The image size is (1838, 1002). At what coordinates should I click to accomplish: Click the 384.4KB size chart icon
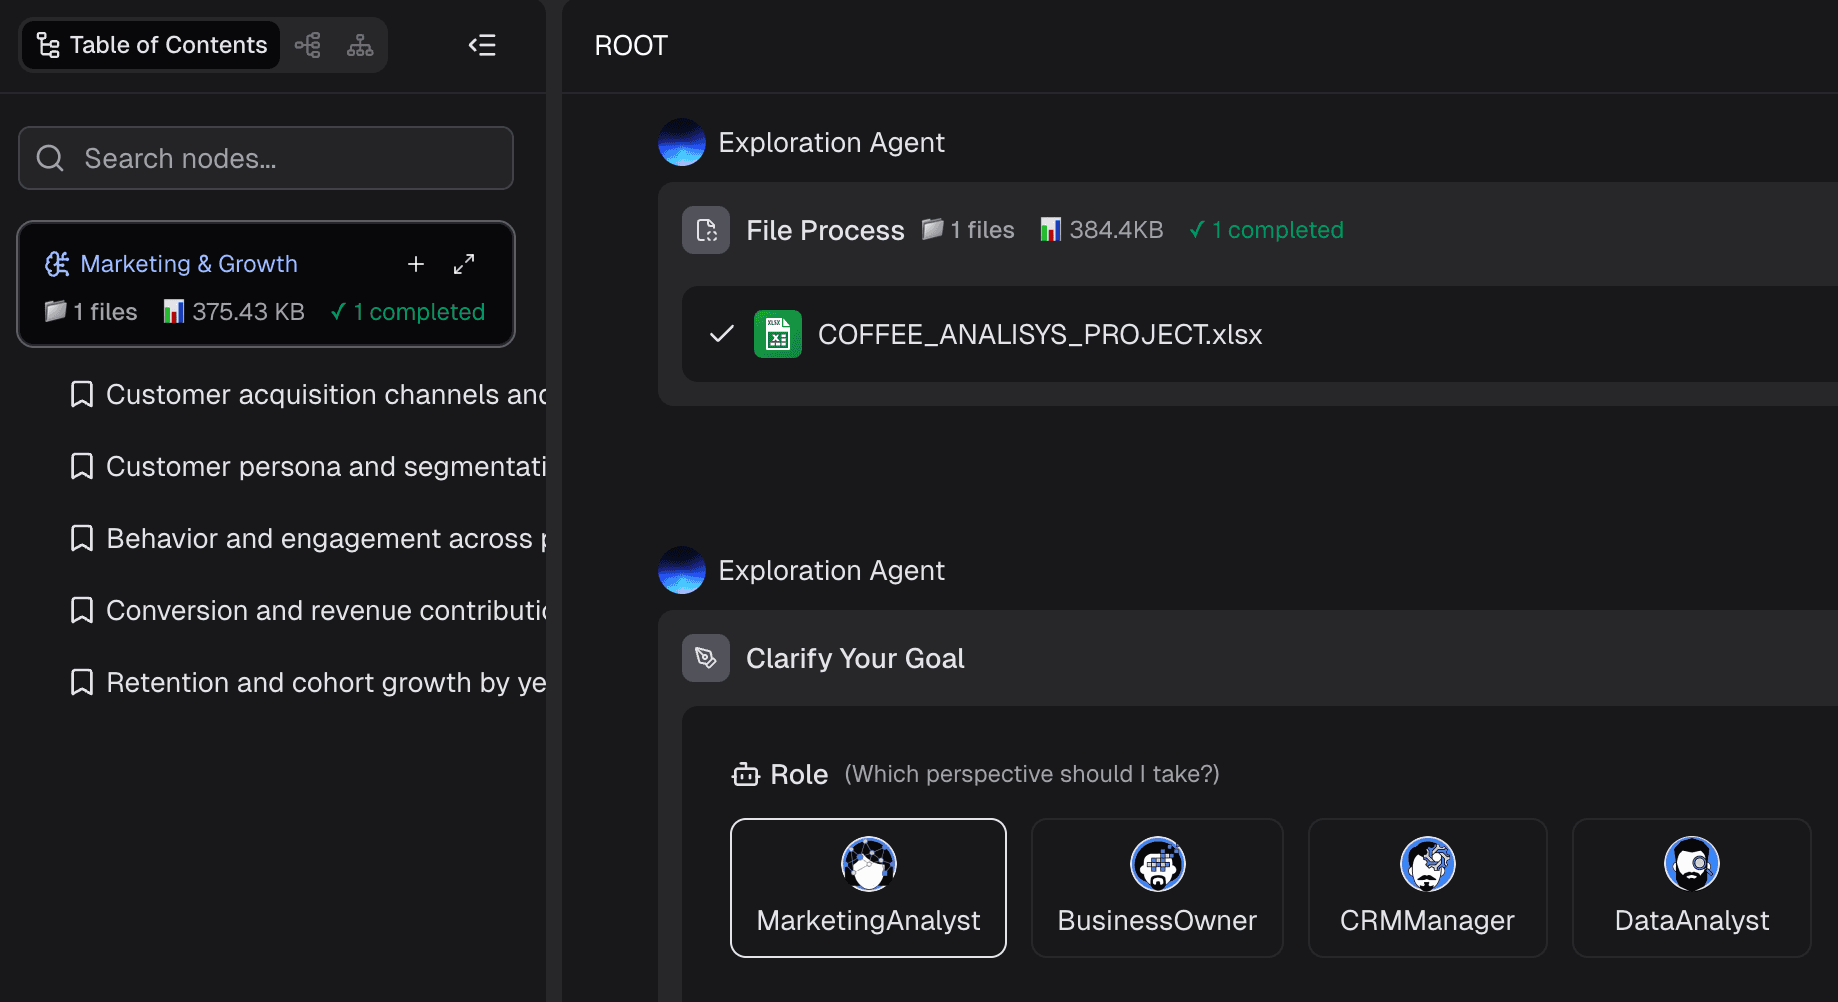click(1050, 229)
